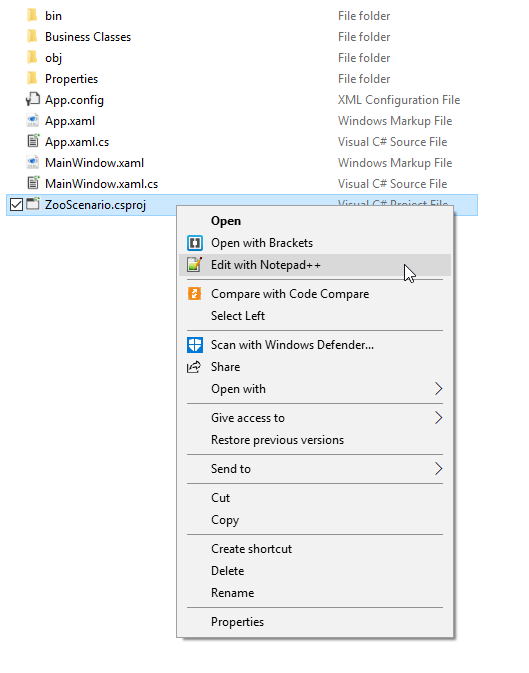The height and width of the screenshot is (673, 529).
Task: Click the MainWindow.xaml.cs file icon
Action: 33,184
